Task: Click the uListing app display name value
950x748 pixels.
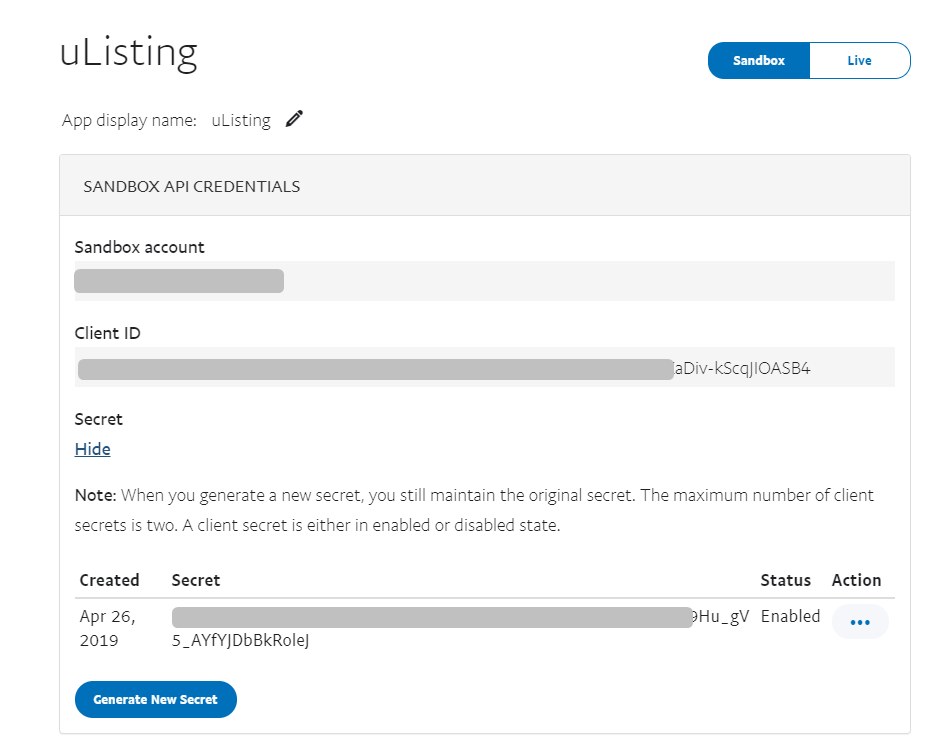Action: [x=240, y=120]
